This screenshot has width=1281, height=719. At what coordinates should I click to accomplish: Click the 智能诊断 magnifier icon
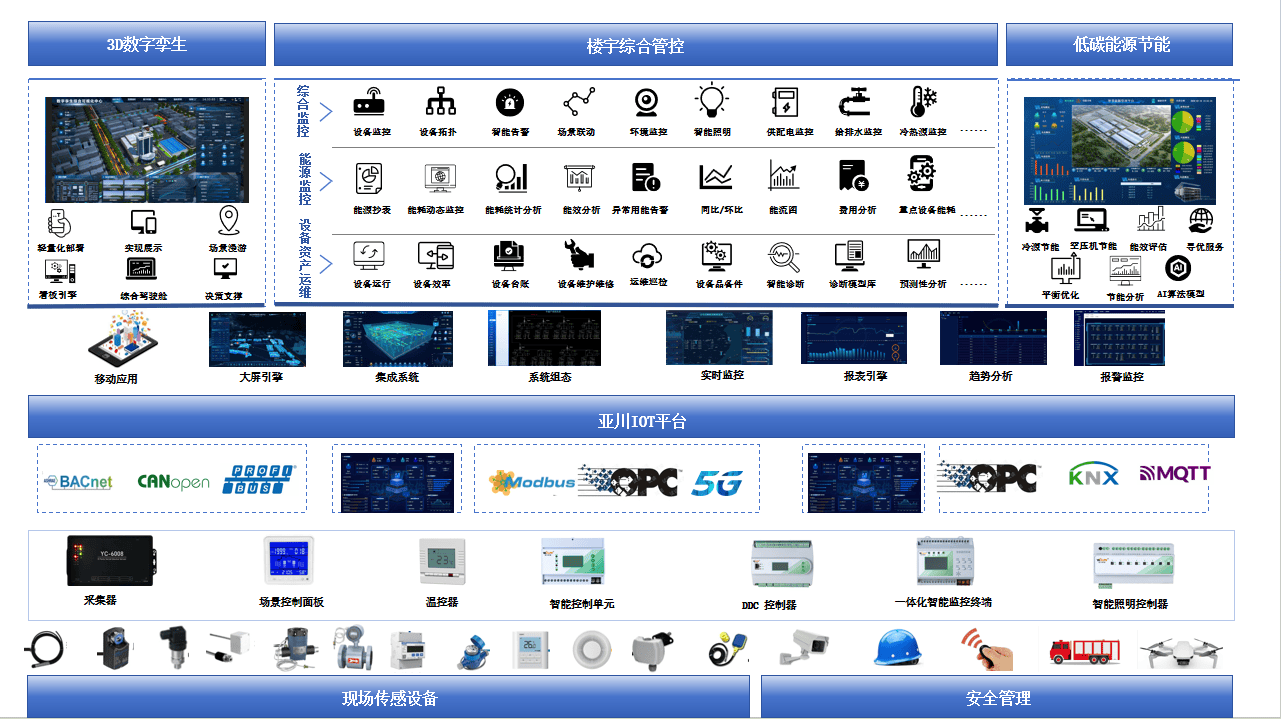784,256
